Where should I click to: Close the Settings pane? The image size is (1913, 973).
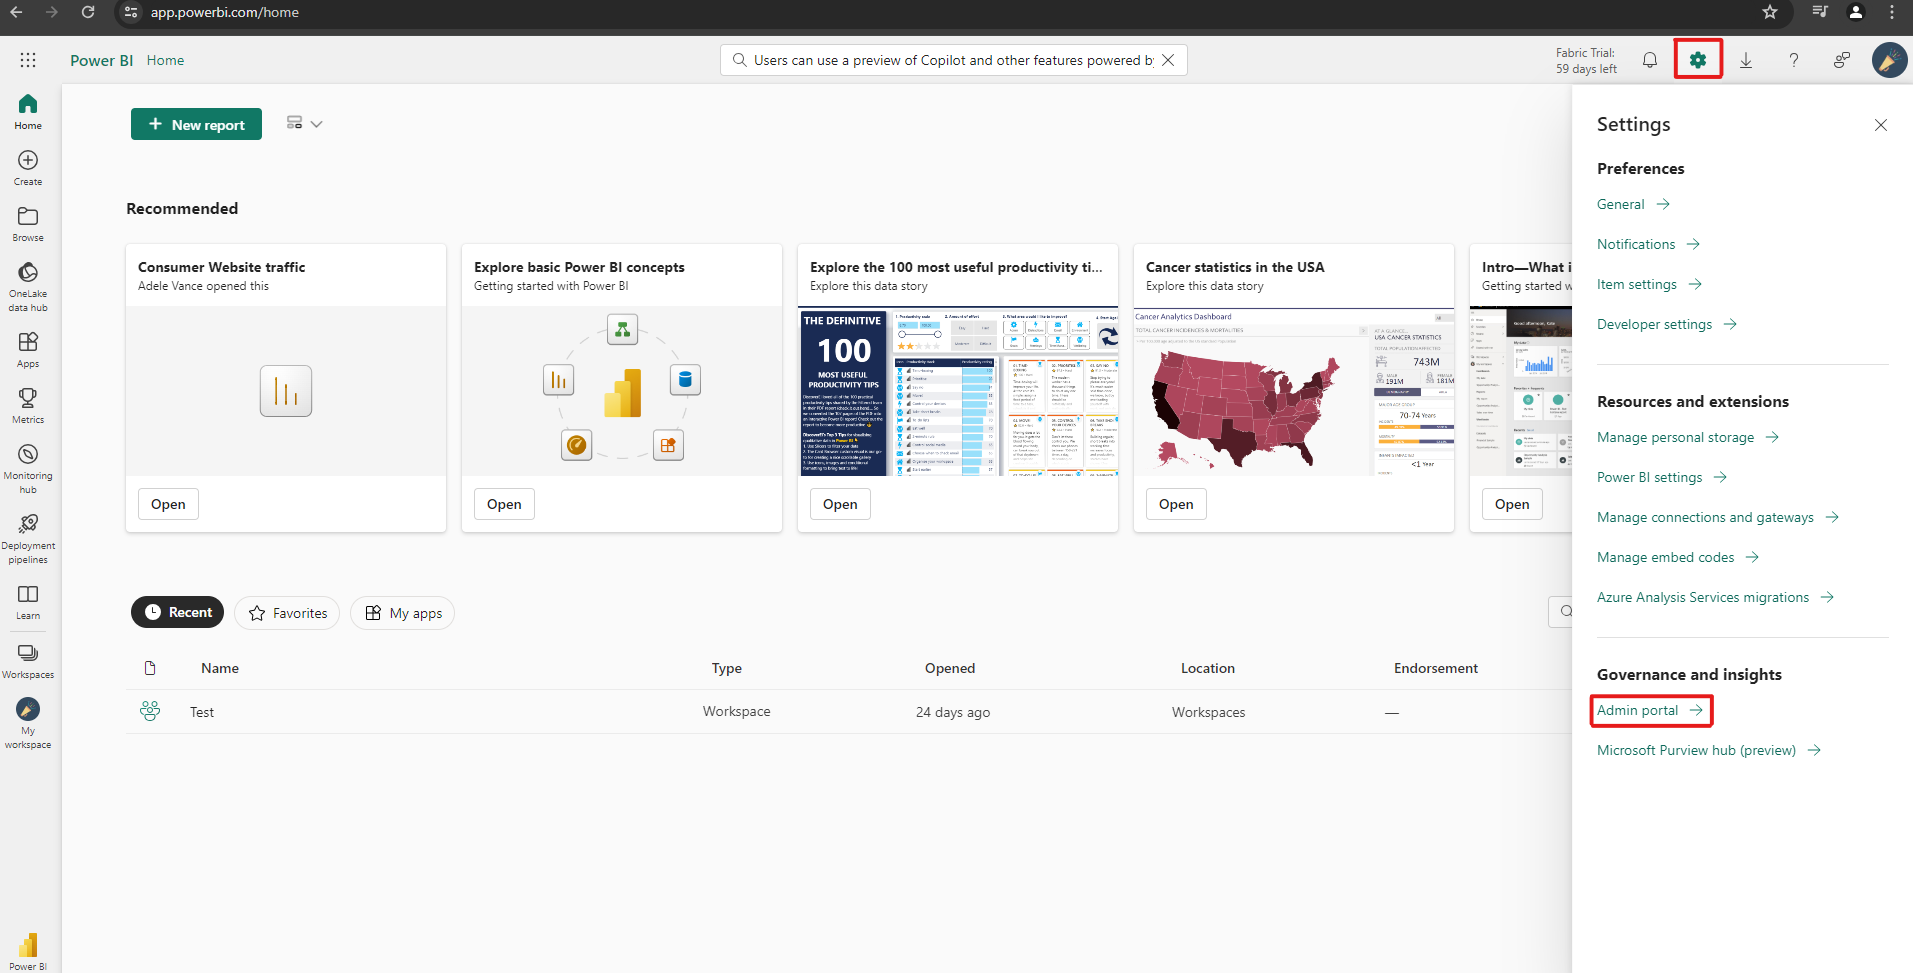[1879, 124]
